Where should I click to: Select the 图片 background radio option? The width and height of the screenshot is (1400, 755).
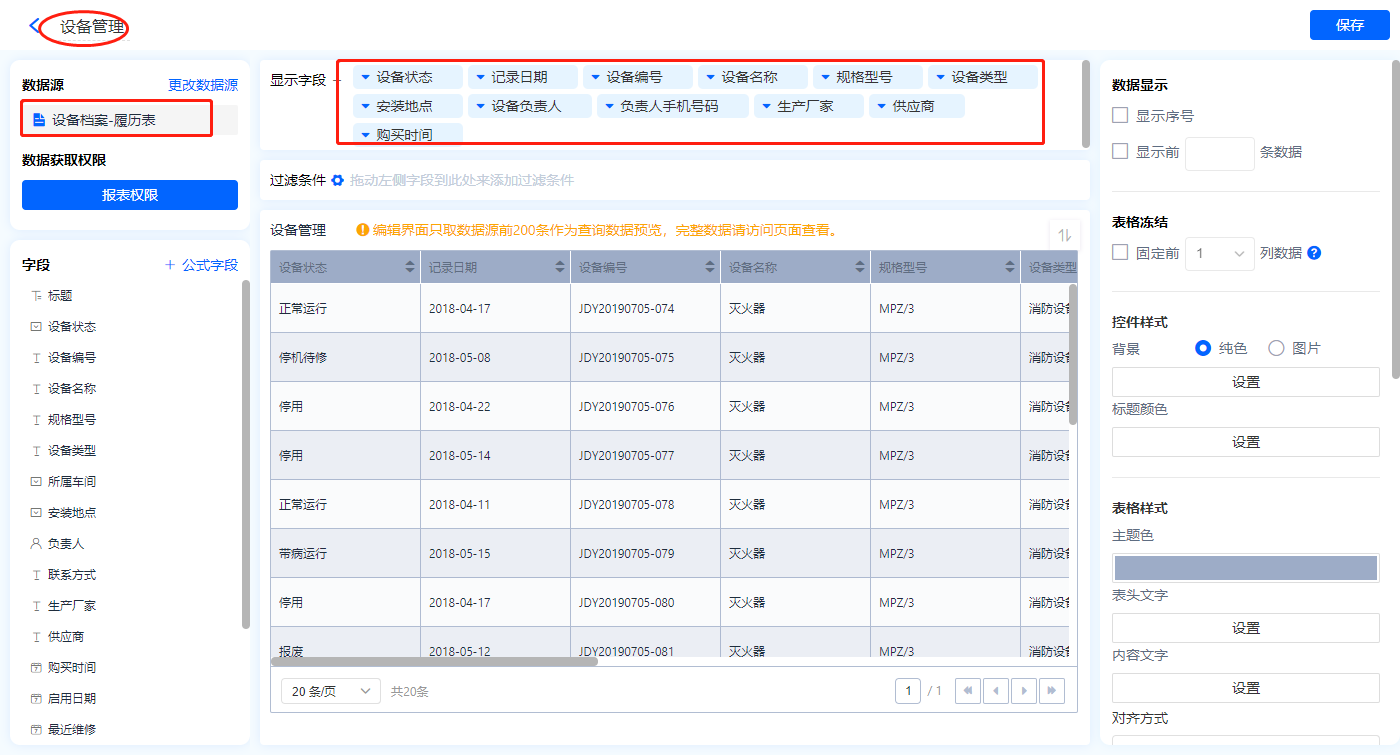tap(1276, 348)
